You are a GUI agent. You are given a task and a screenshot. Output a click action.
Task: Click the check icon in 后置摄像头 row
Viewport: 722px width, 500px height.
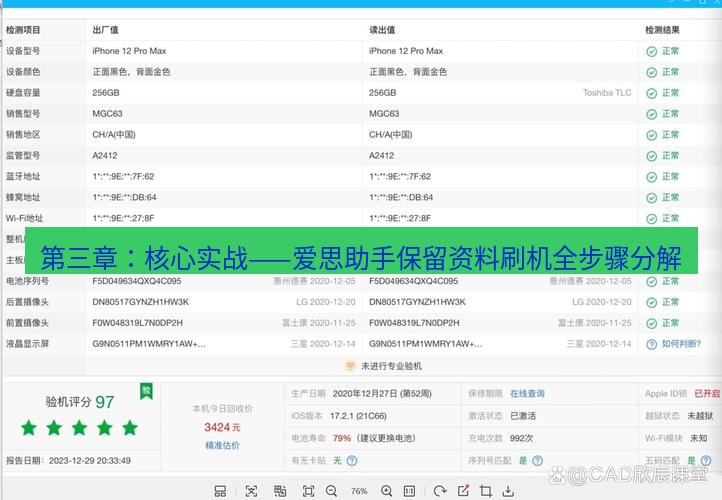coord(651,302)
